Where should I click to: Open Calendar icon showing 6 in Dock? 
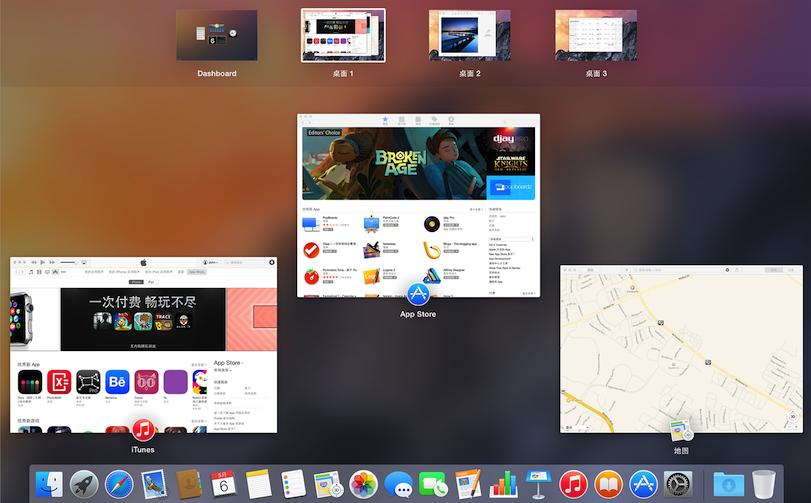pos(223,484)
